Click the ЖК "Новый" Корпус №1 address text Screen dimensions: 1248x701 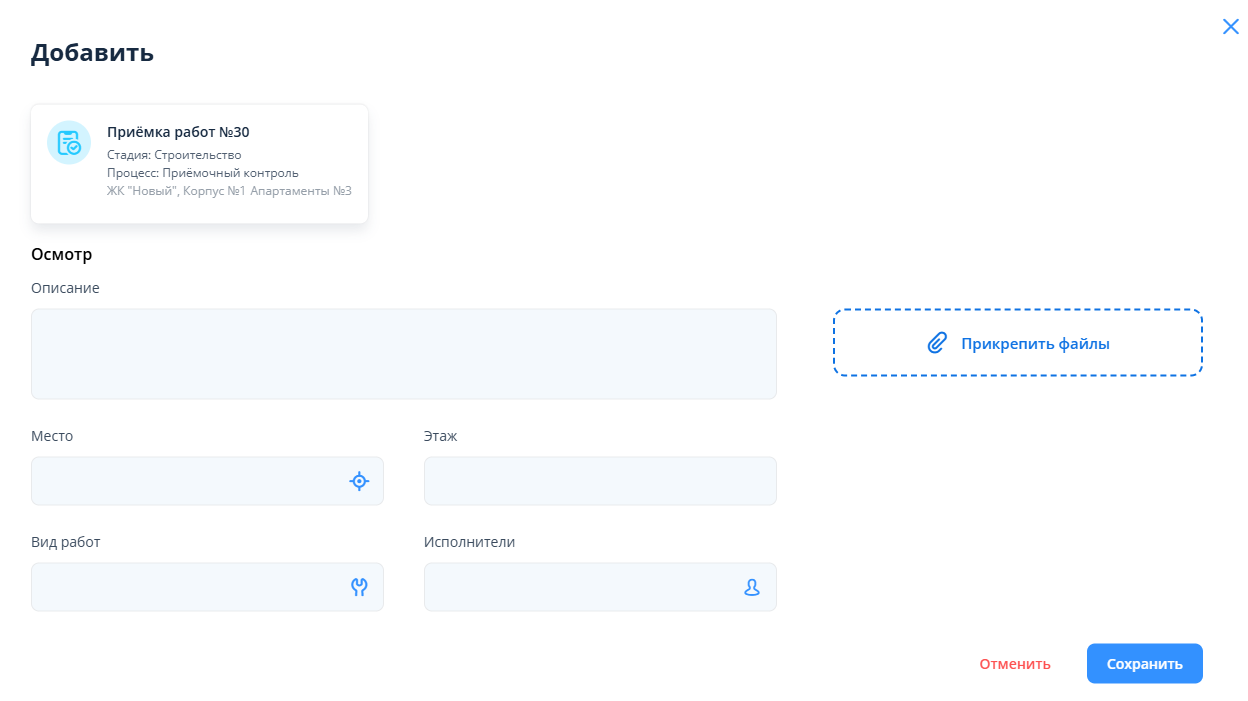(x=229, y=191)
